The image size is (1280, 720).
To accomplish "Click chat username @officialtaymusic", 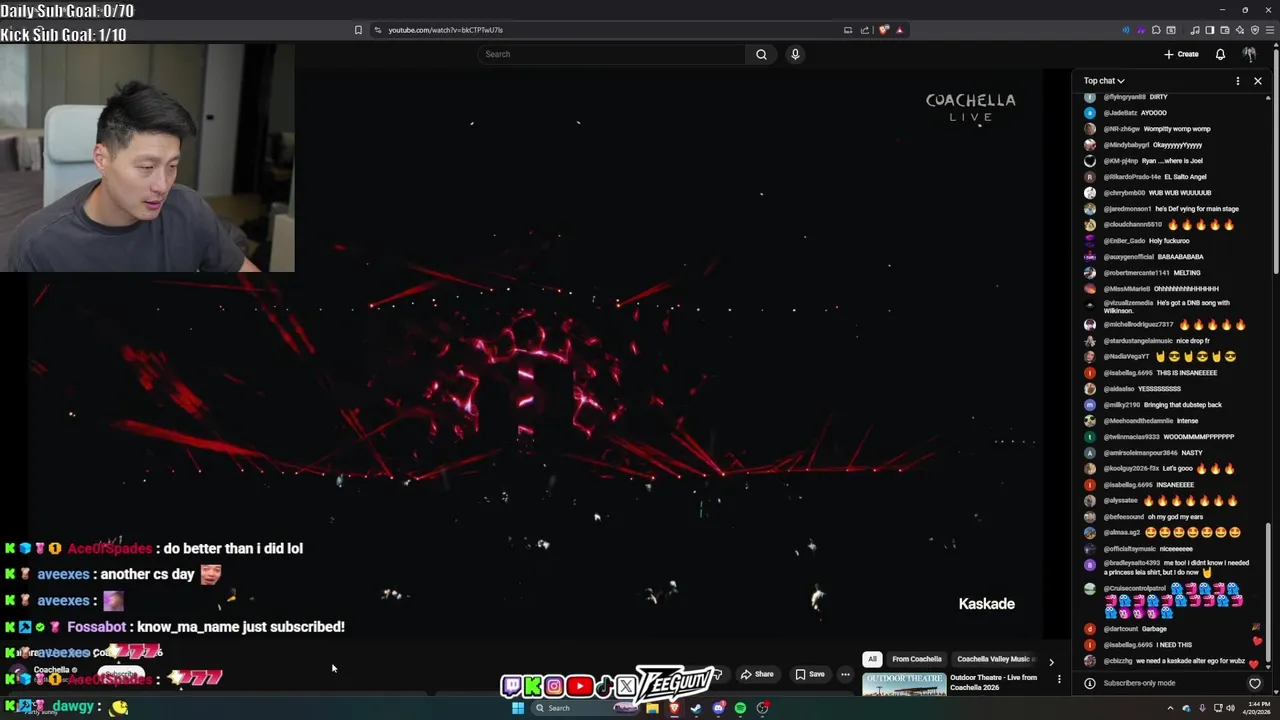I will click(1130, 549).
